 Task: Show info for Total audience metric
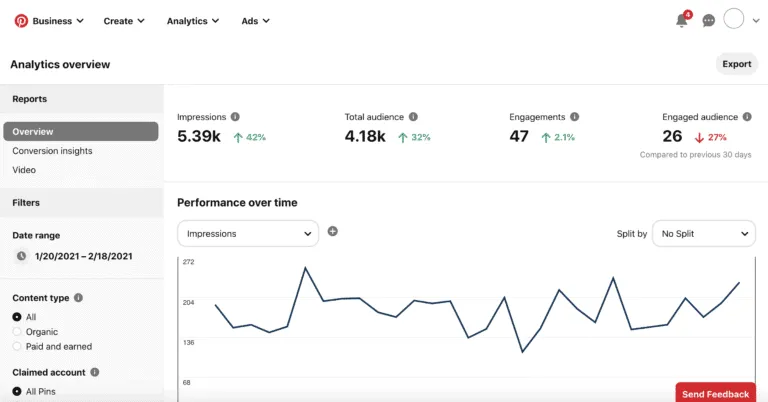(x=413, y=117)
